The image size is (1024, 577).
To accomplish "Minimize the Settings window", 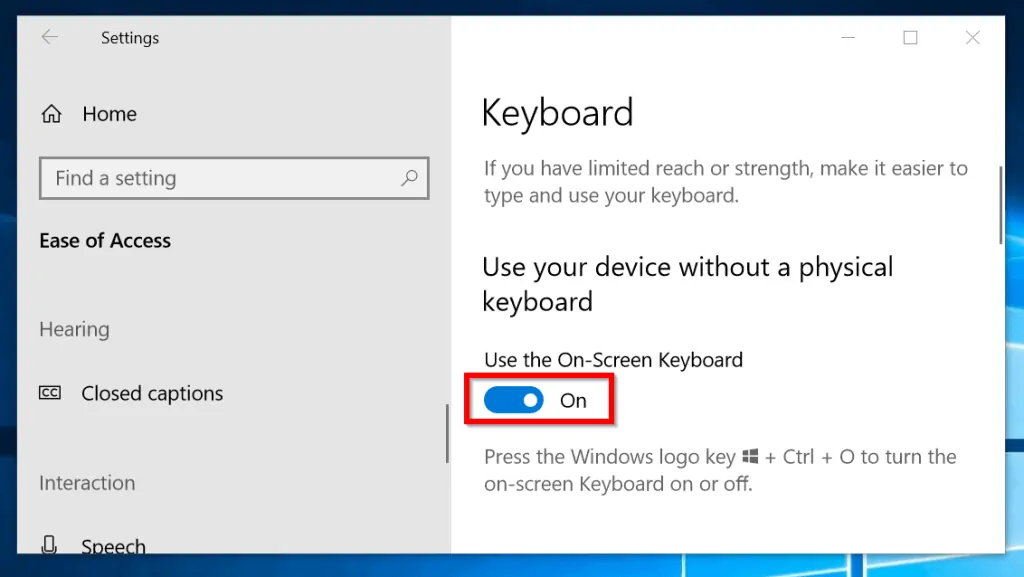I will pyautogui.click(x=848, y=38).
